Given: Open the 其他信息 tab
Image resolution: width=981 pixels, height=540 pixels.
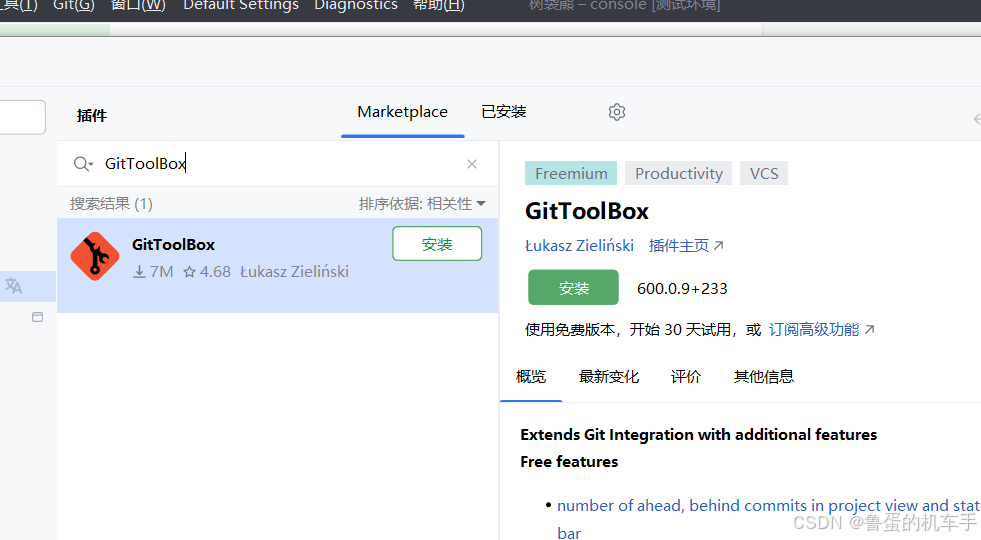Looking at the screenshot, I should tap(764, 377).
